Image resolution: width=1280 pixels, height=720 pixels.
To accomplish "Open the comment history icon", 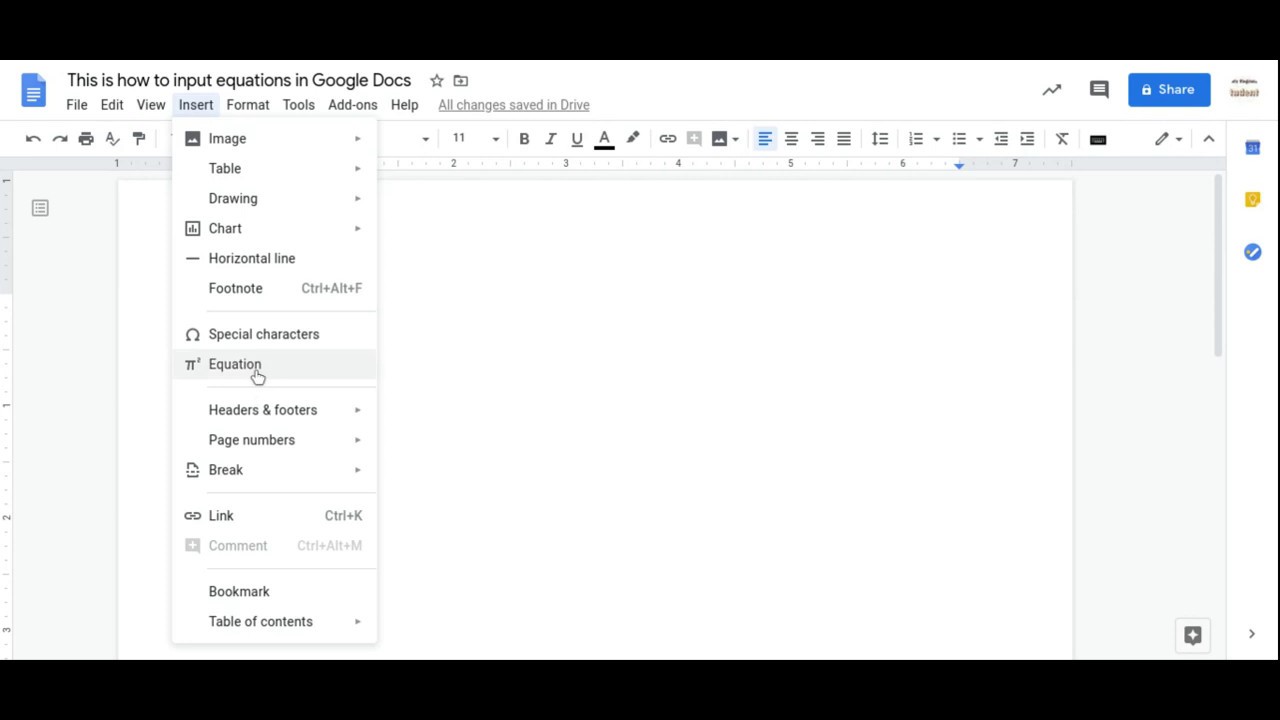I will [1099, 90].
